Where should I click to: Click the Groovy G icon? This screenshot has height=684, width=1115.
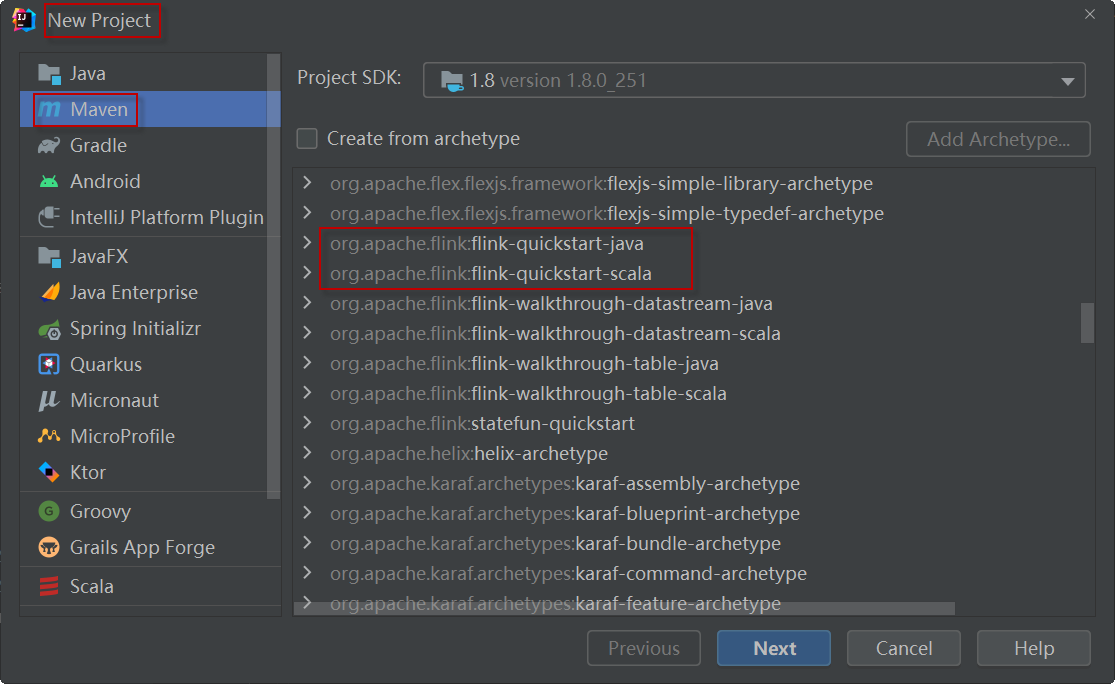pos(49,512)
